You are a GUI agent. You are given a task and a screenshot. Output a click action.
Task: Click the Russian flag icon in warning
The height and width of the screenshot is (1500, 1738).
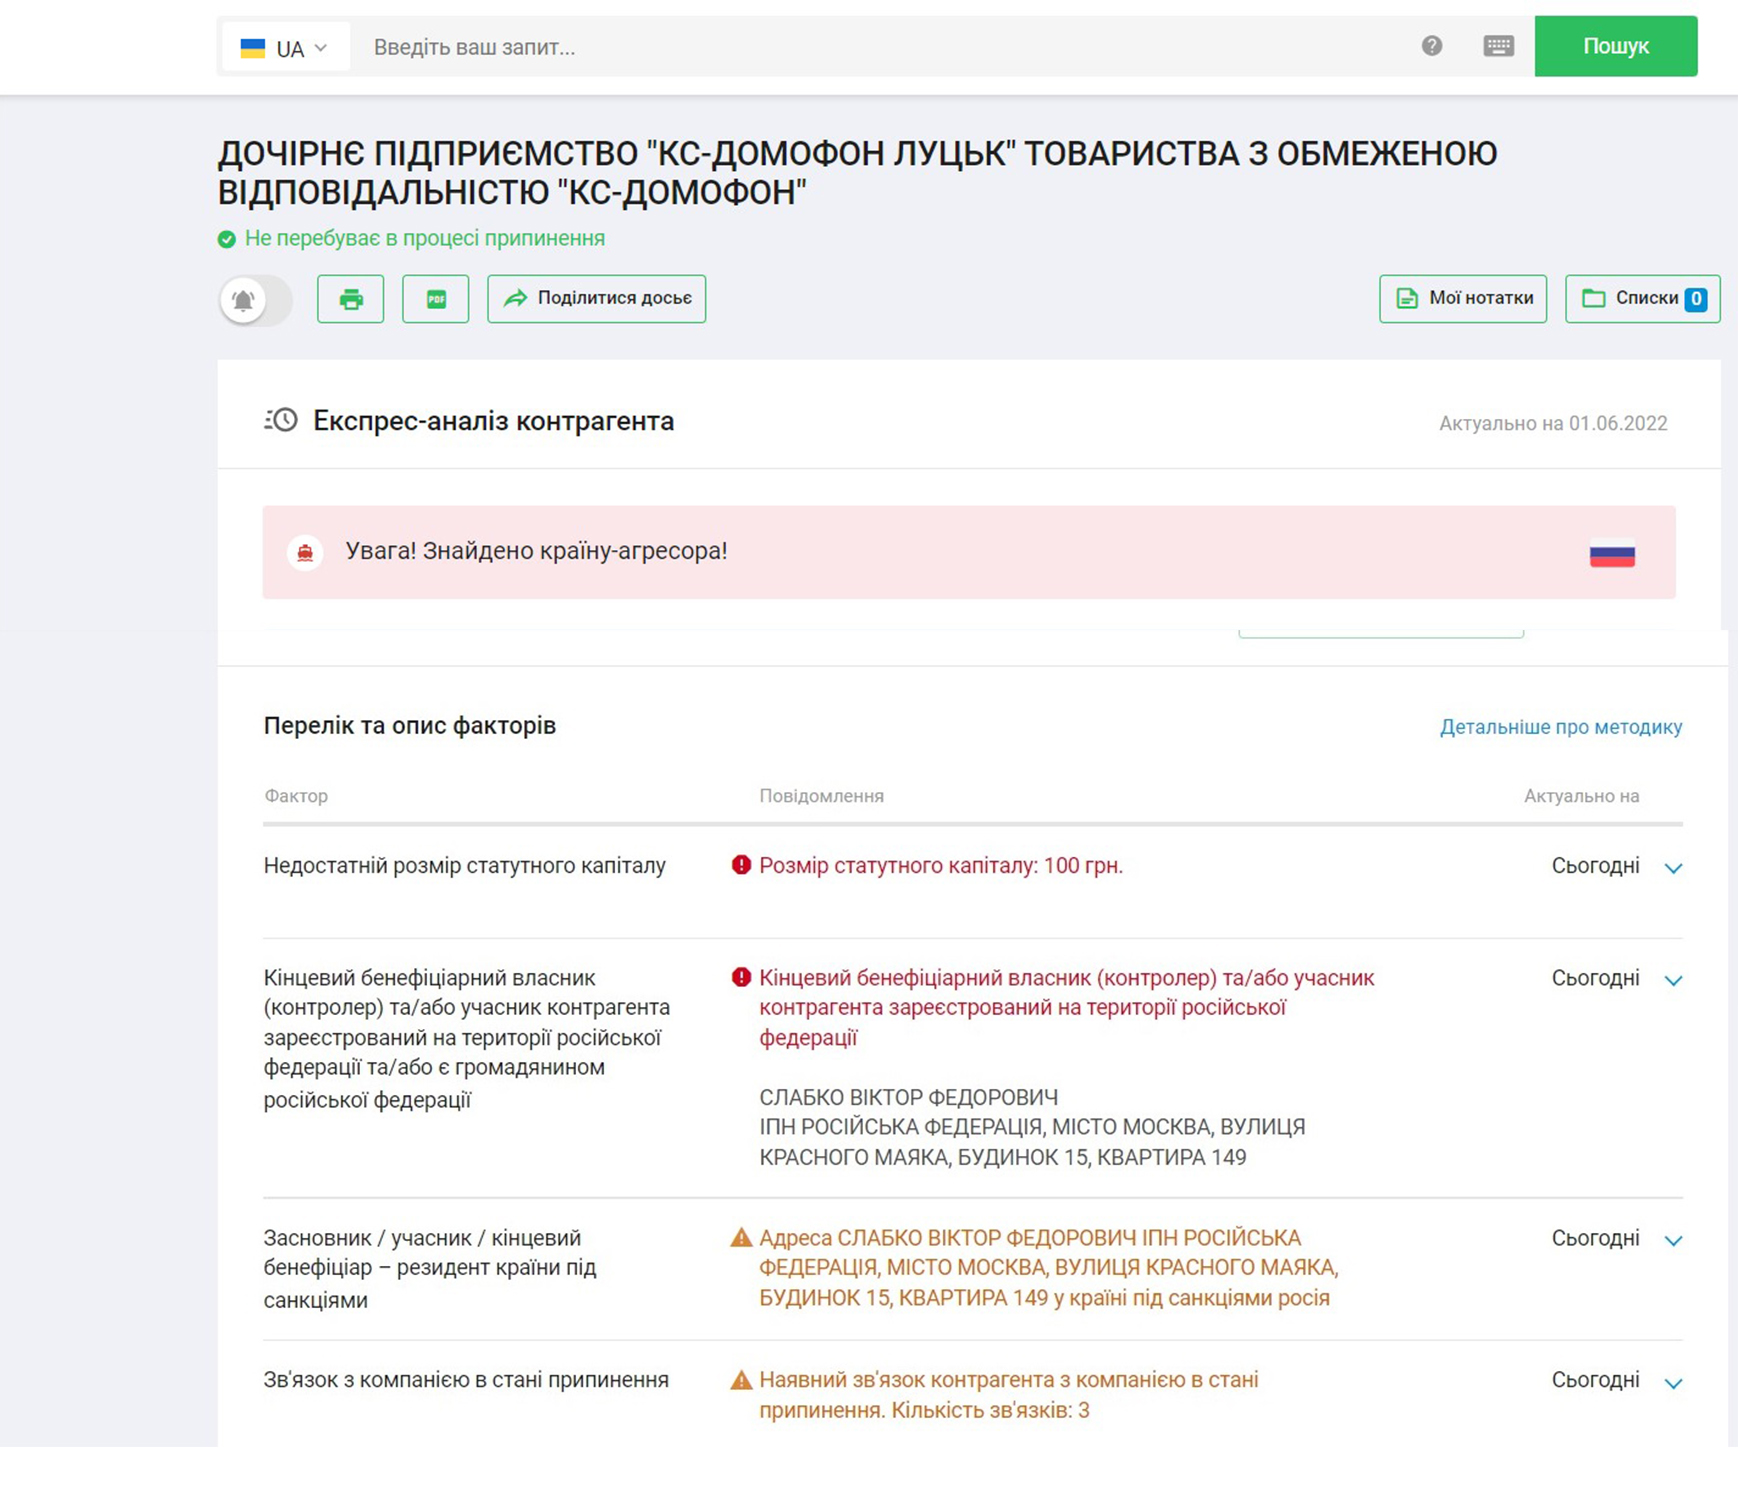[x=1611, y=553]
